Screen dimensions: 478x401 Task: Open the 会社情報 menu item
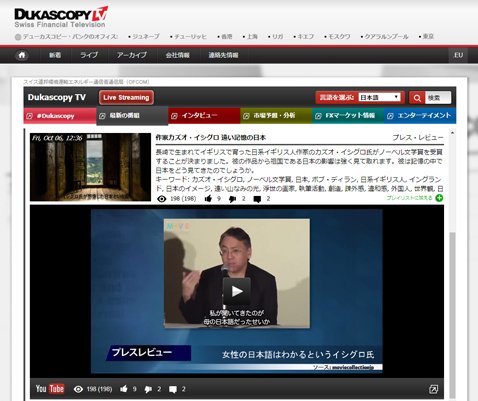click(178, 55)
